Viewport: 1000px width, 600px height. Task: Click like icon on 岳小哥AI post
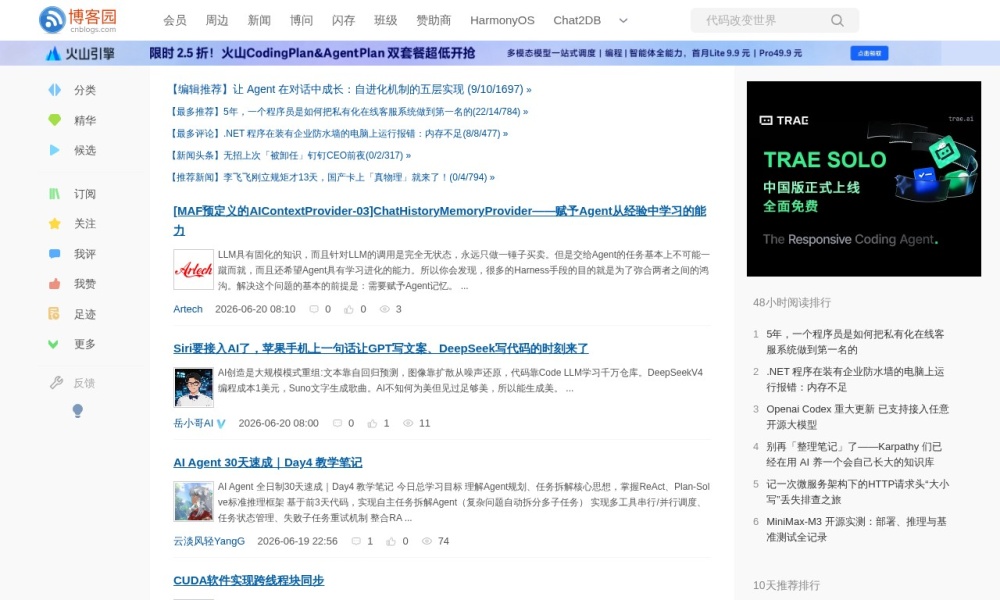point(372,423)
